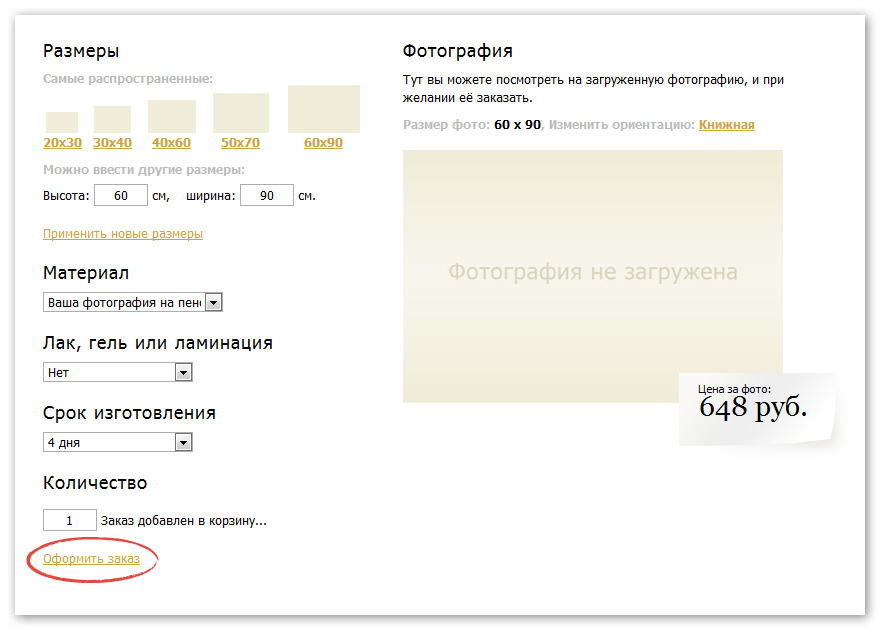Choose the 50x70 size link
Screen dimensions: 880x630
[240, 142]
